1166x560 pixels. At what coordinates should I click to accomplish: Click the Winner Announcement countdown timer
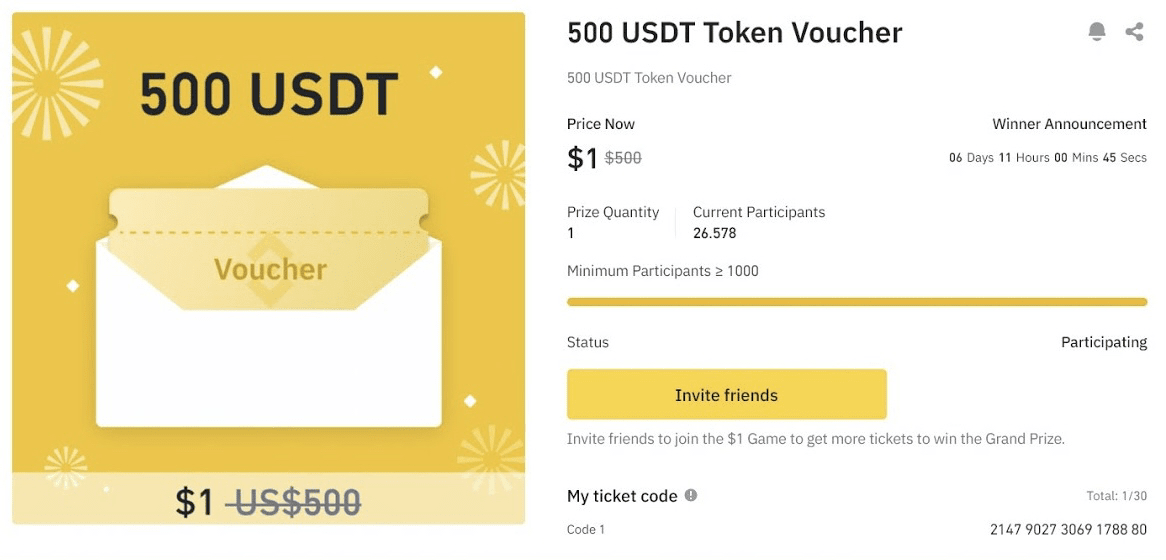(x=1047, y=158)
